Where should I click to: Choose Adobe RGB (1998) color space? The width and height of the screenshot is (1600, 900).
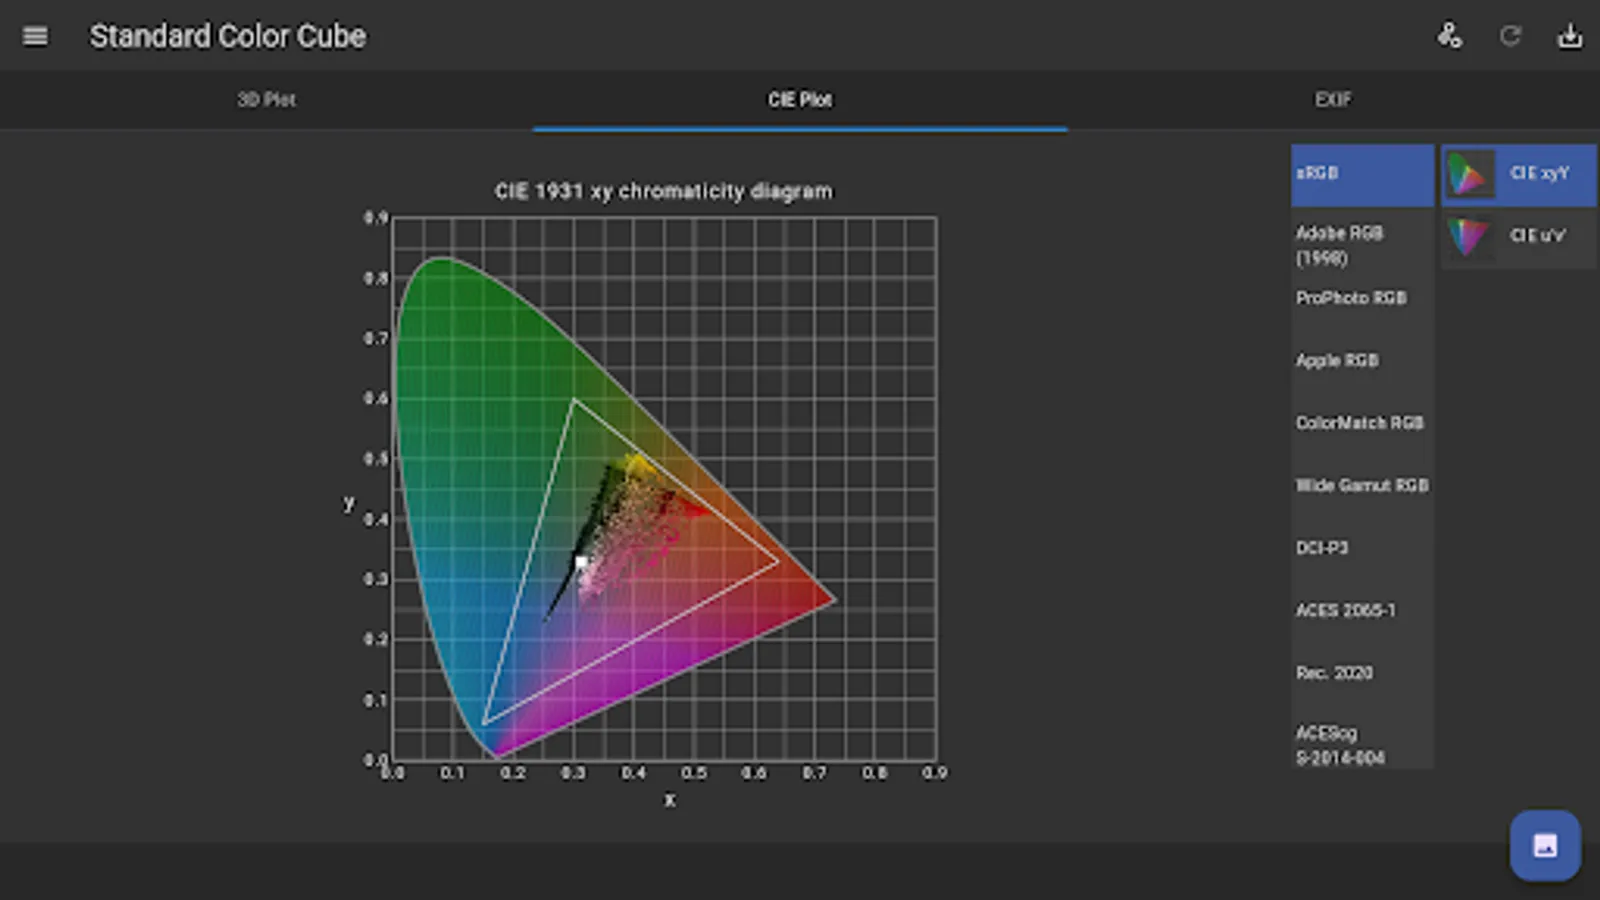[x=1362, y=245]
